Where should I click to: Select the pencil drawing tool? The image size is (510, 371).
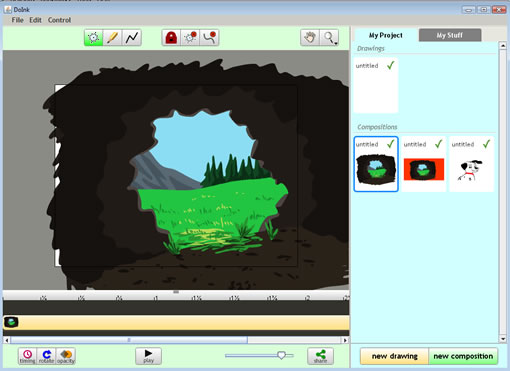pos(112,37)
